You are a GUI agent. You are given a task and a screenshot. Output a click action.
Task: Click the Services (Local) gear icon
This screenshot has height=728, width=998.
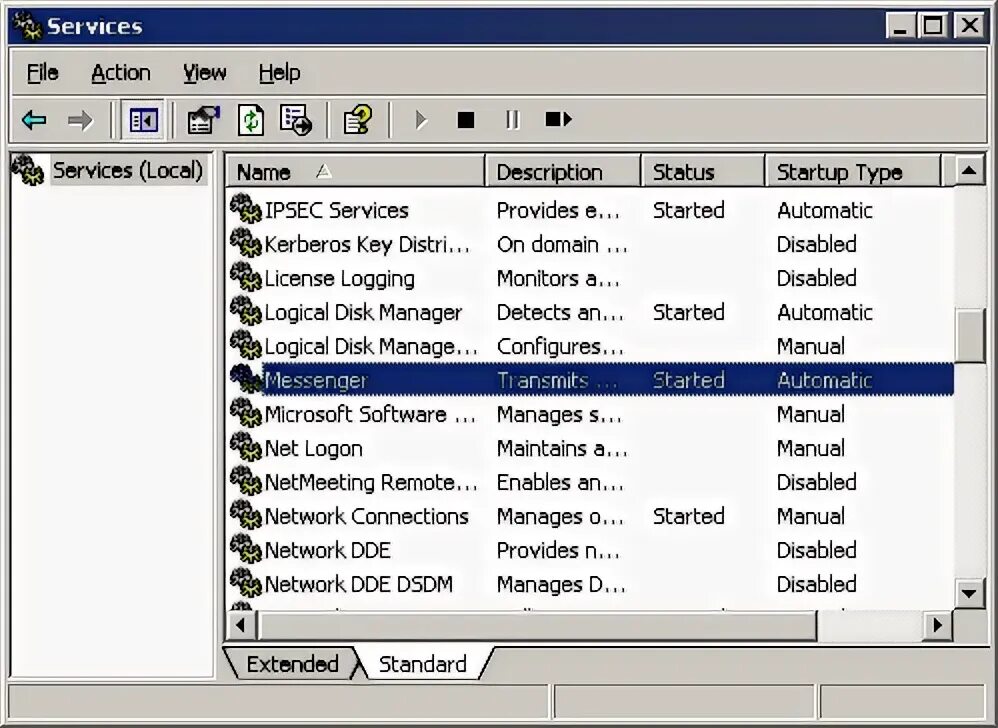(28, 170)
